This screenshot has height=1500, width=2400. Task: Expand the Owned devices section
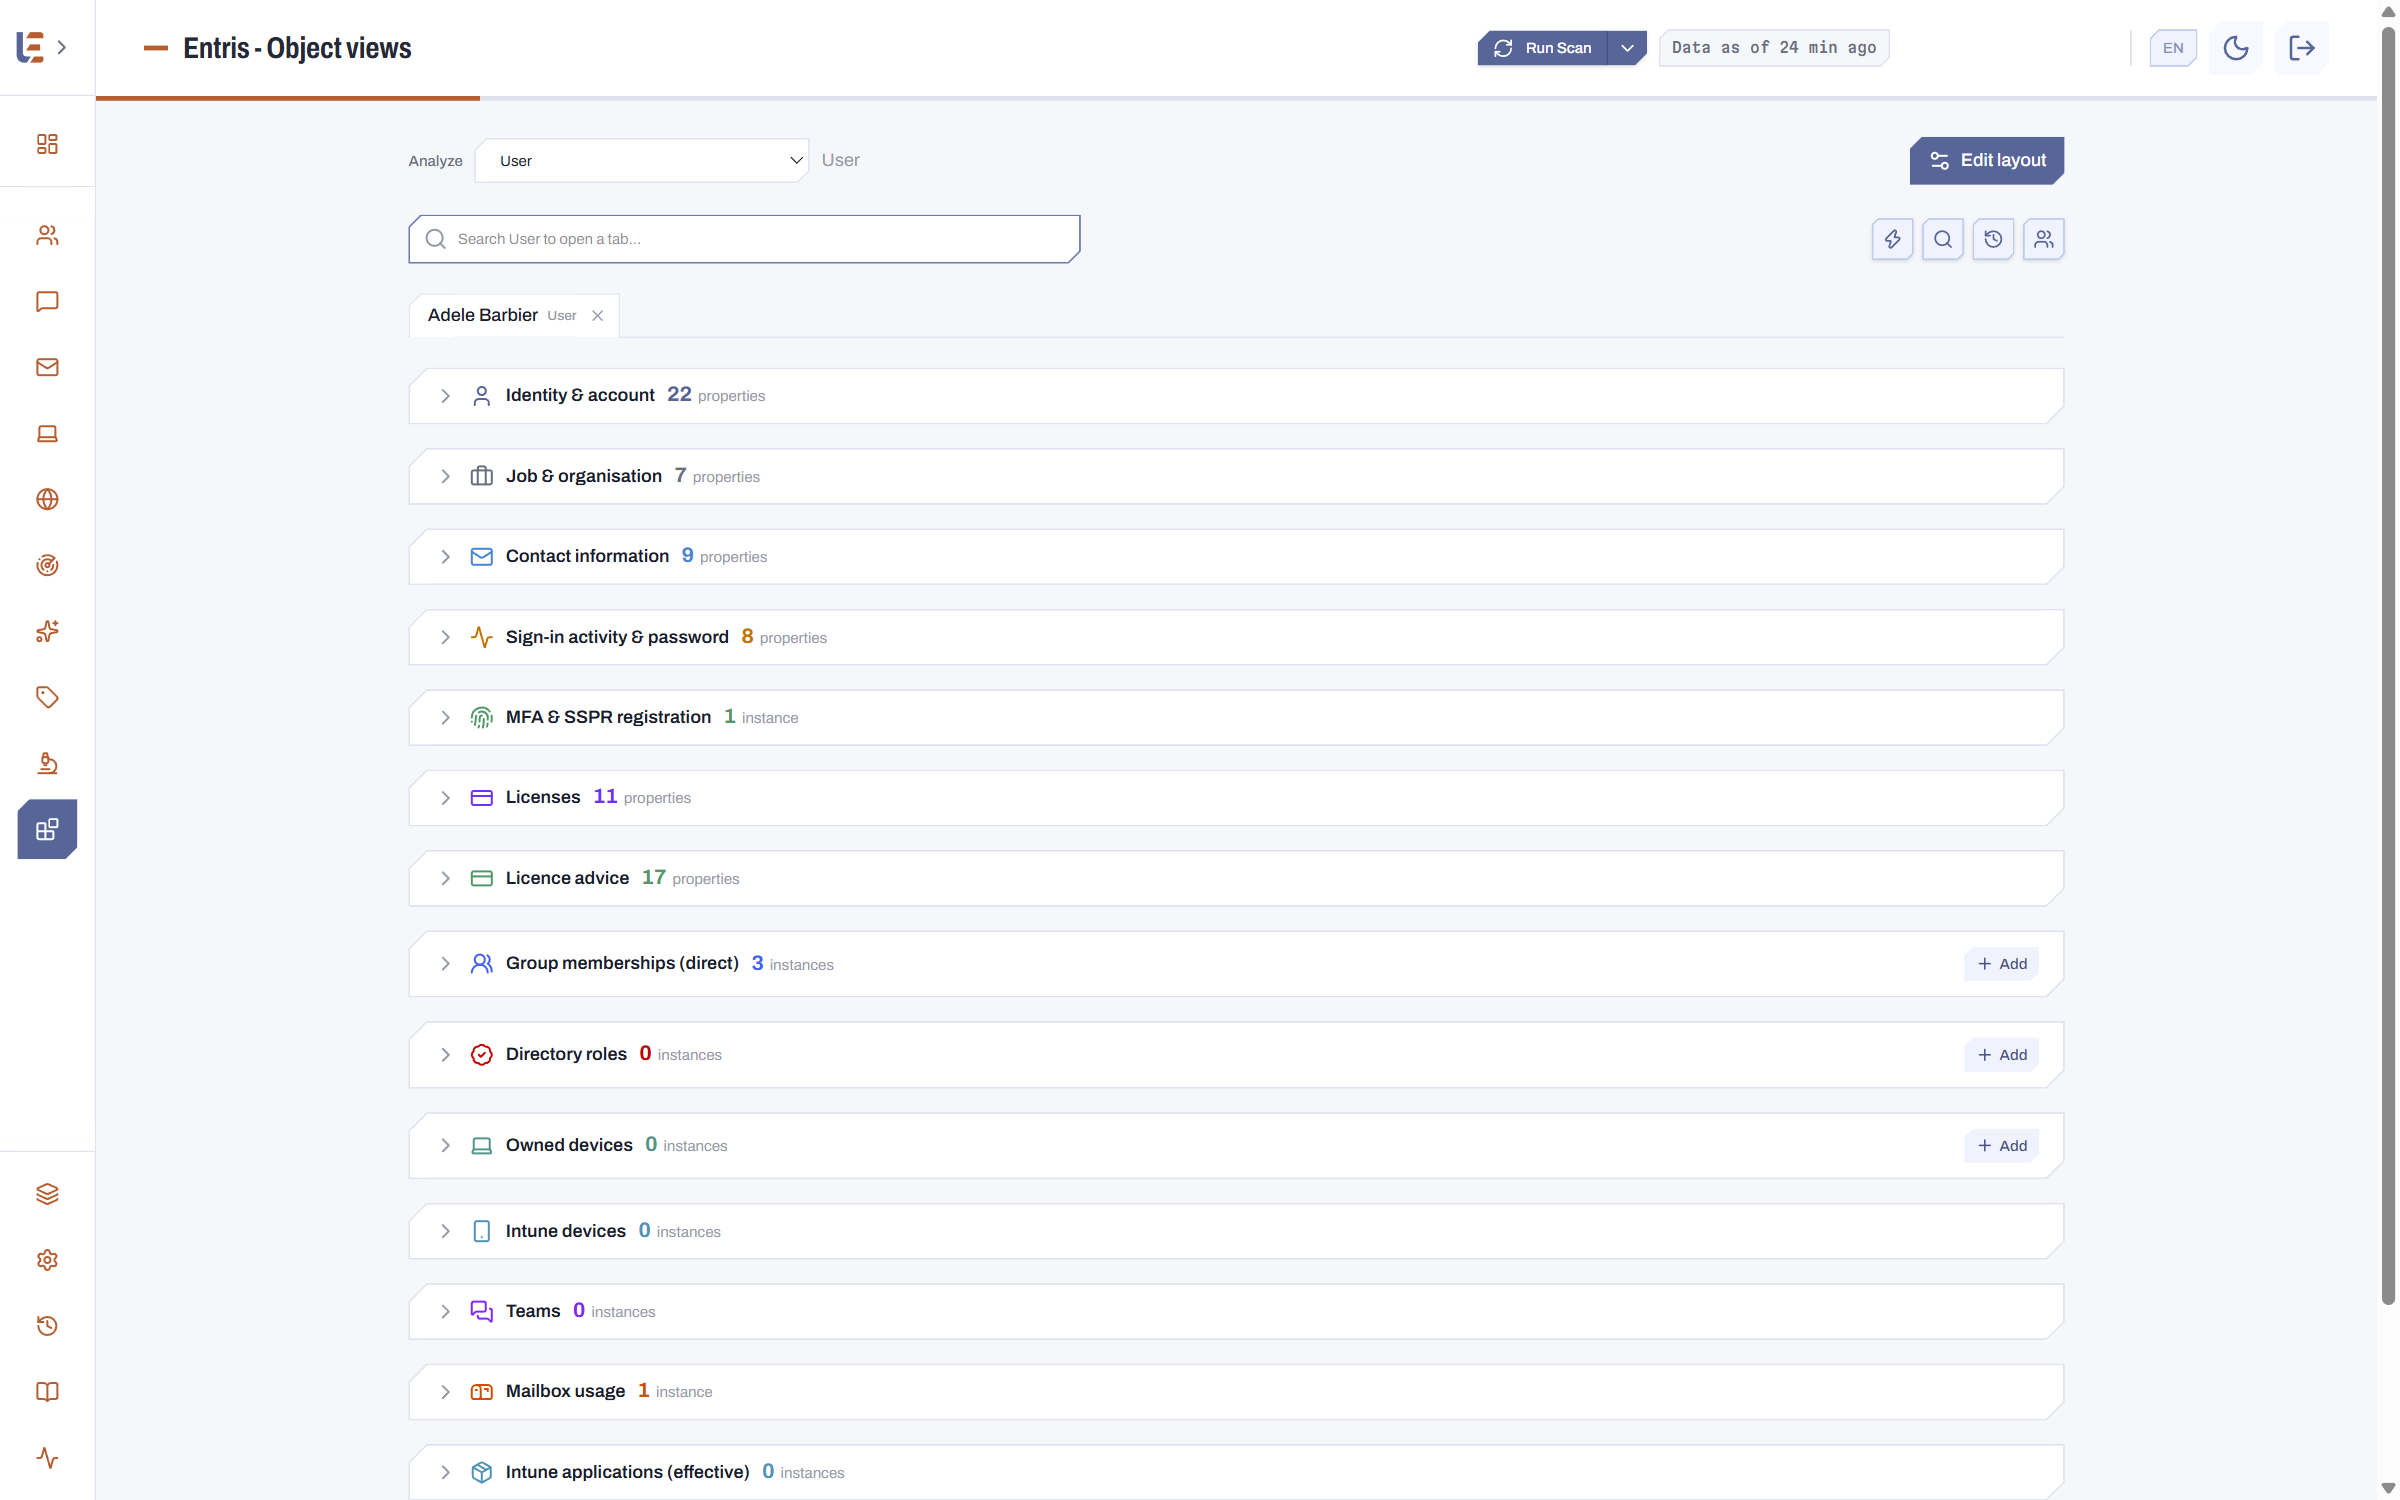[x=1236, y=1145]
